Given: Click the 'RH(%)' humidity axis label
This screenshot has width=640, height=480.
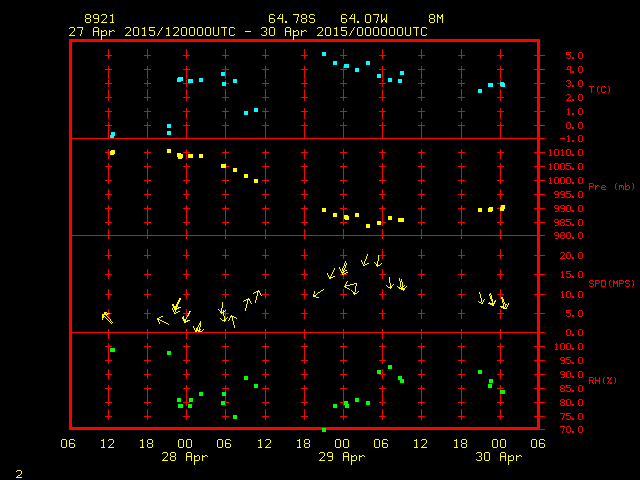Looking at the screenshot, I should (x=602, y=380).
